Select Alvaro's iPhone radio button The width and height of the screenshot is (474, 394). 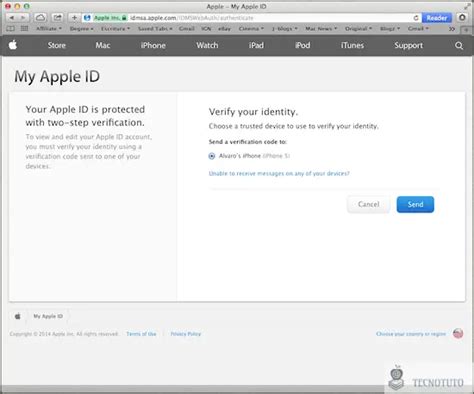(x=212, y=156)
